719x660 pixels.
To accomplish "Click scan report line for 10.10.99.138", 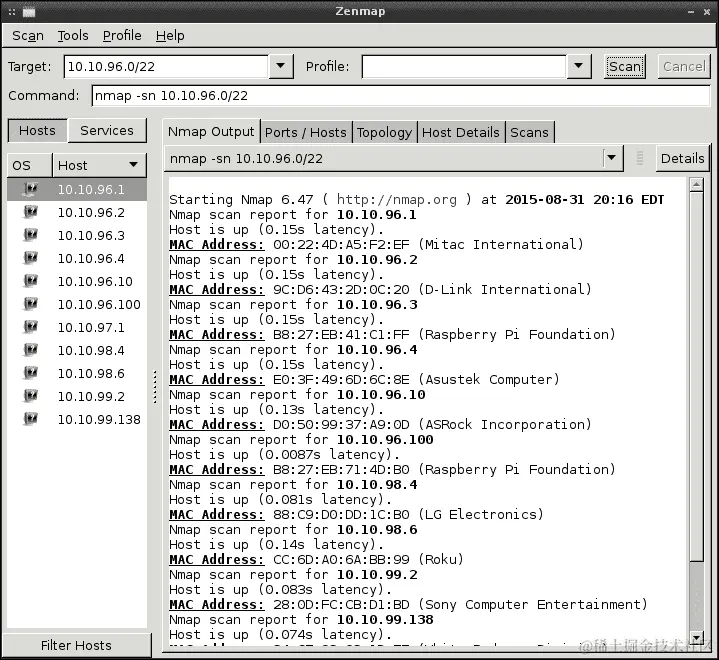I will [301, 619].
